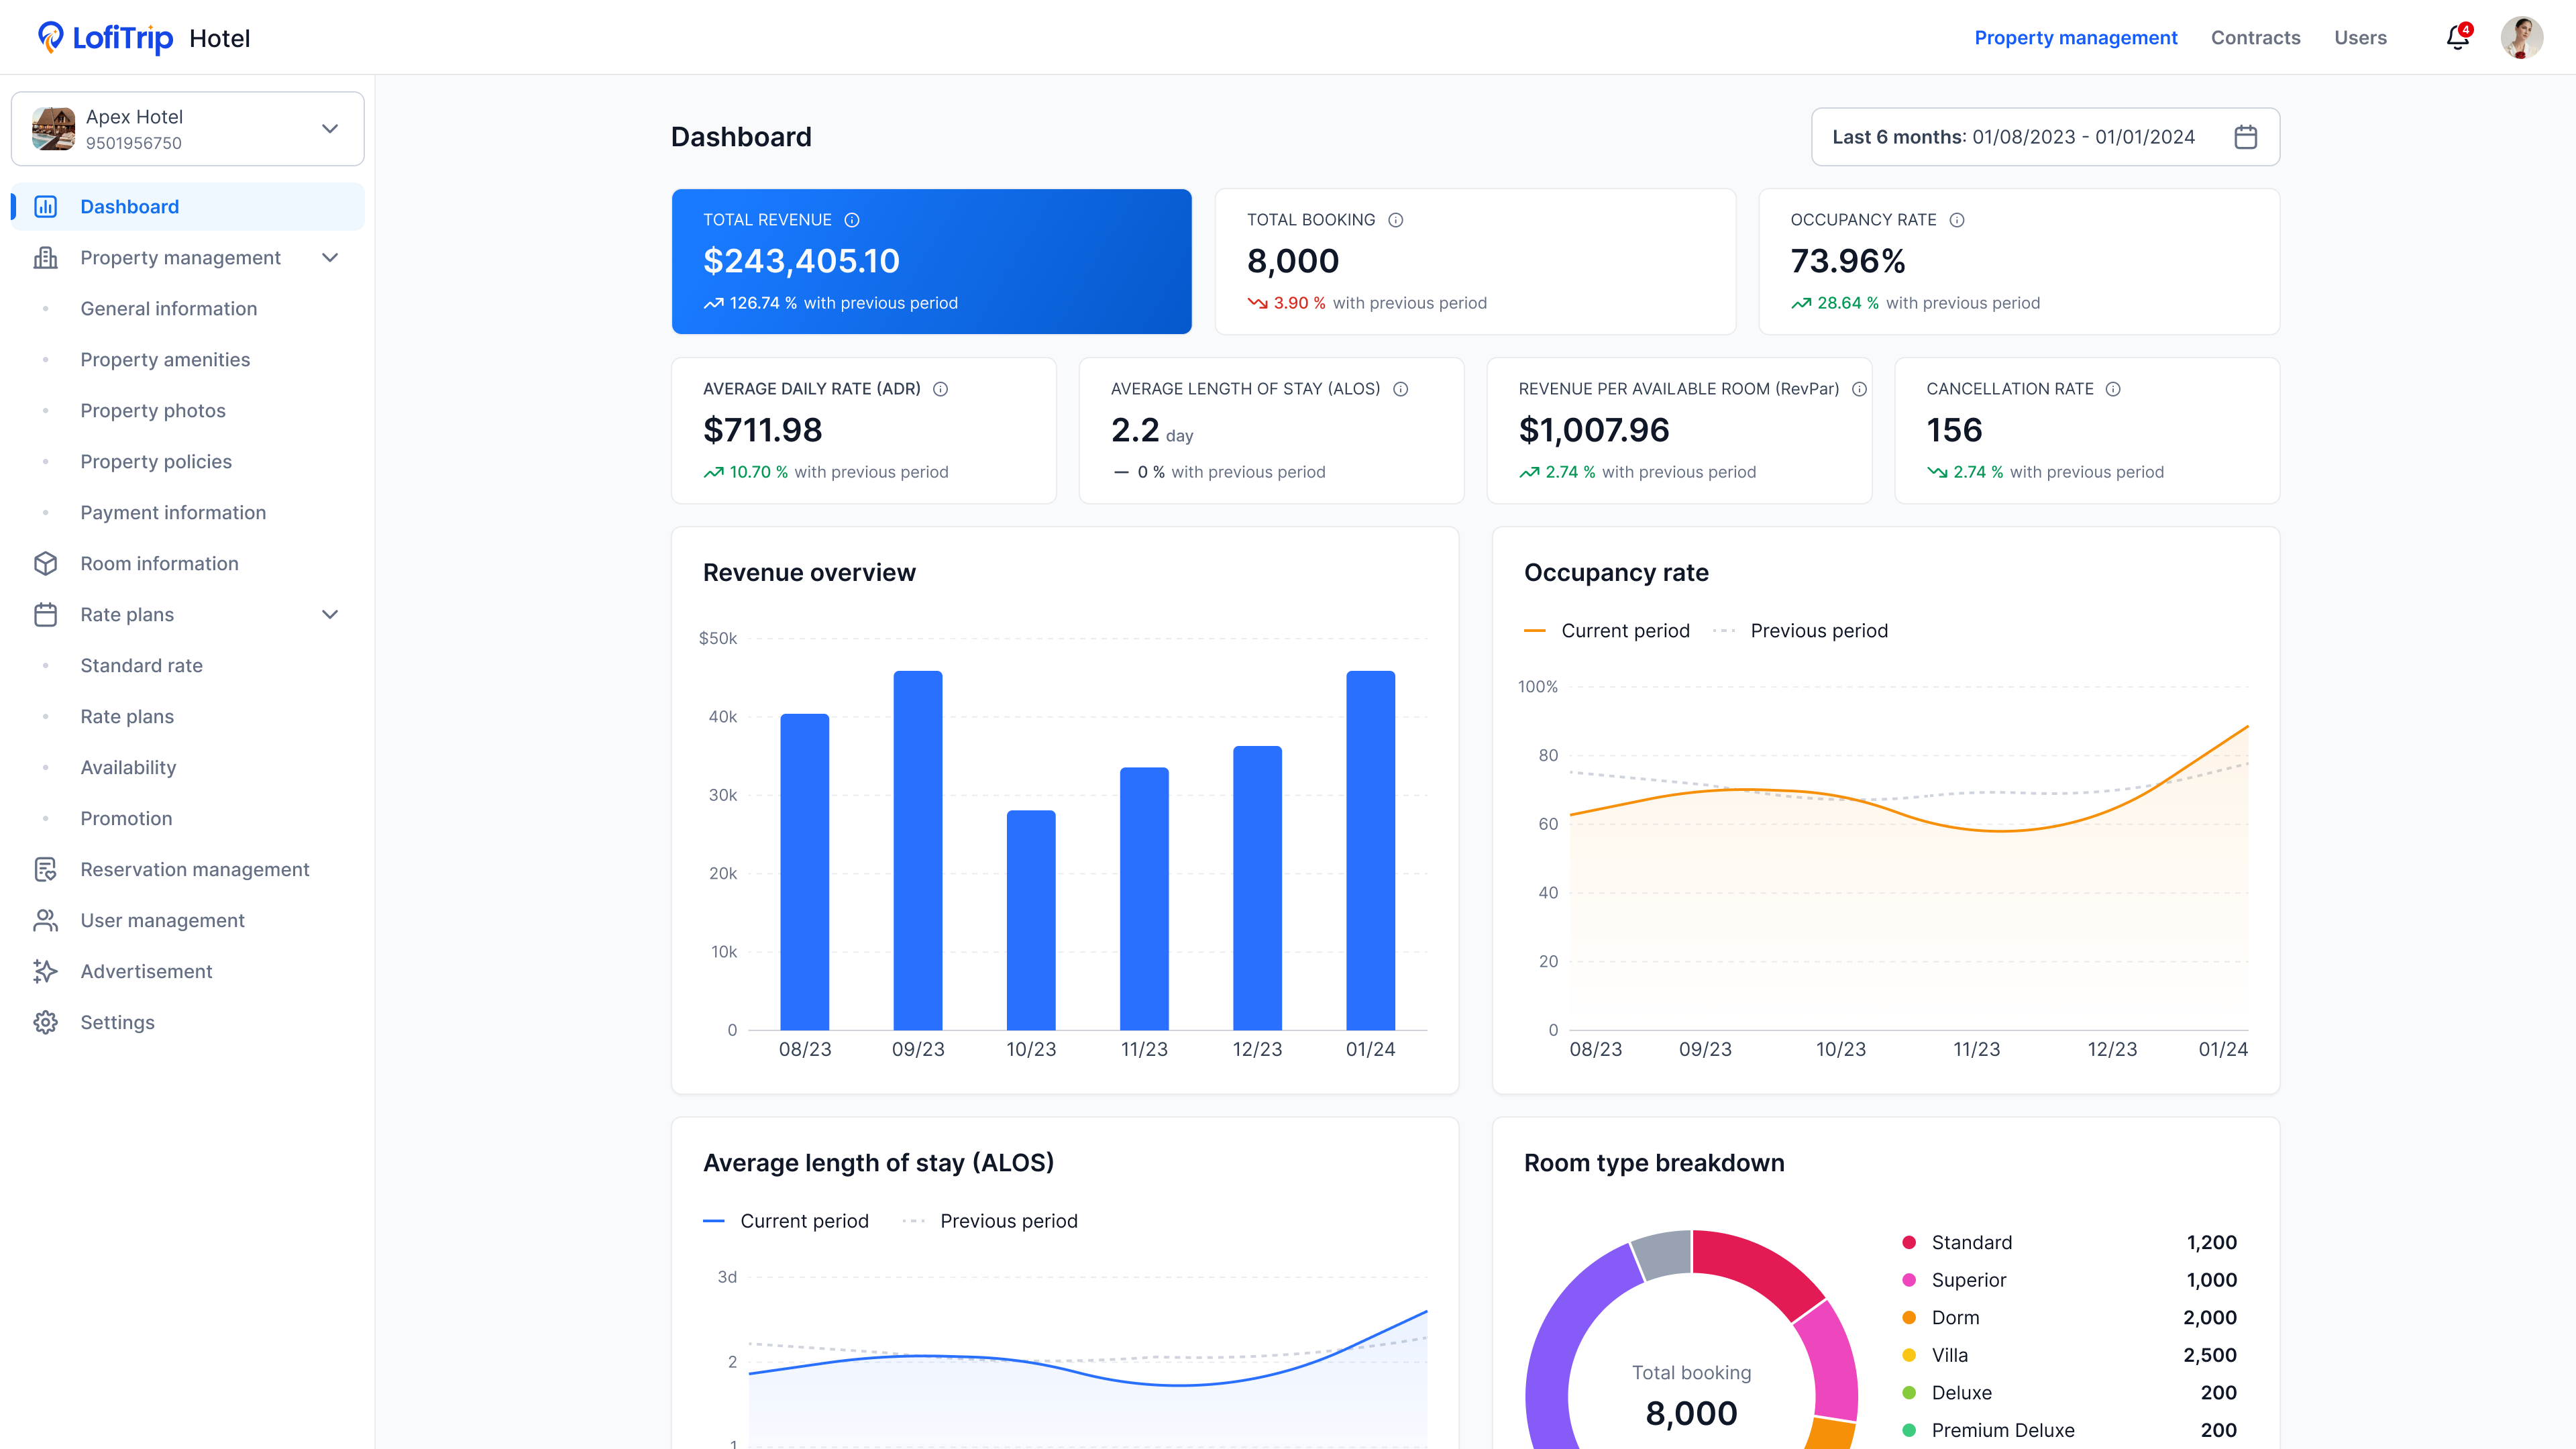Open Standard rate page

coord(141,666)
